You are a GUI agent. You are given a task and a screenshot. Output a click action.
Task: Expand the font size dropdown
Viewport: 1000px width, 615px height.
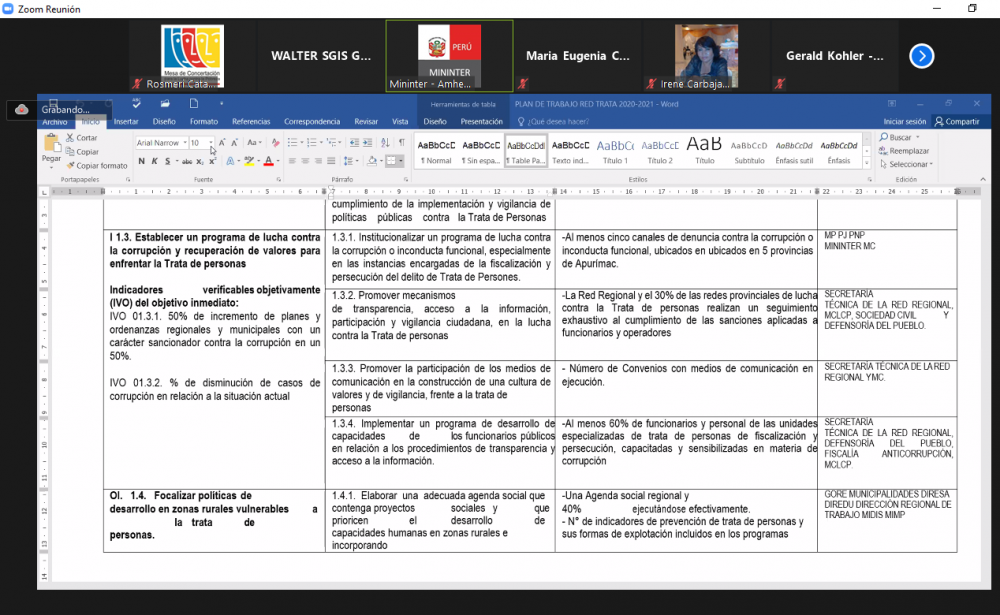click(x=211, y=143)
